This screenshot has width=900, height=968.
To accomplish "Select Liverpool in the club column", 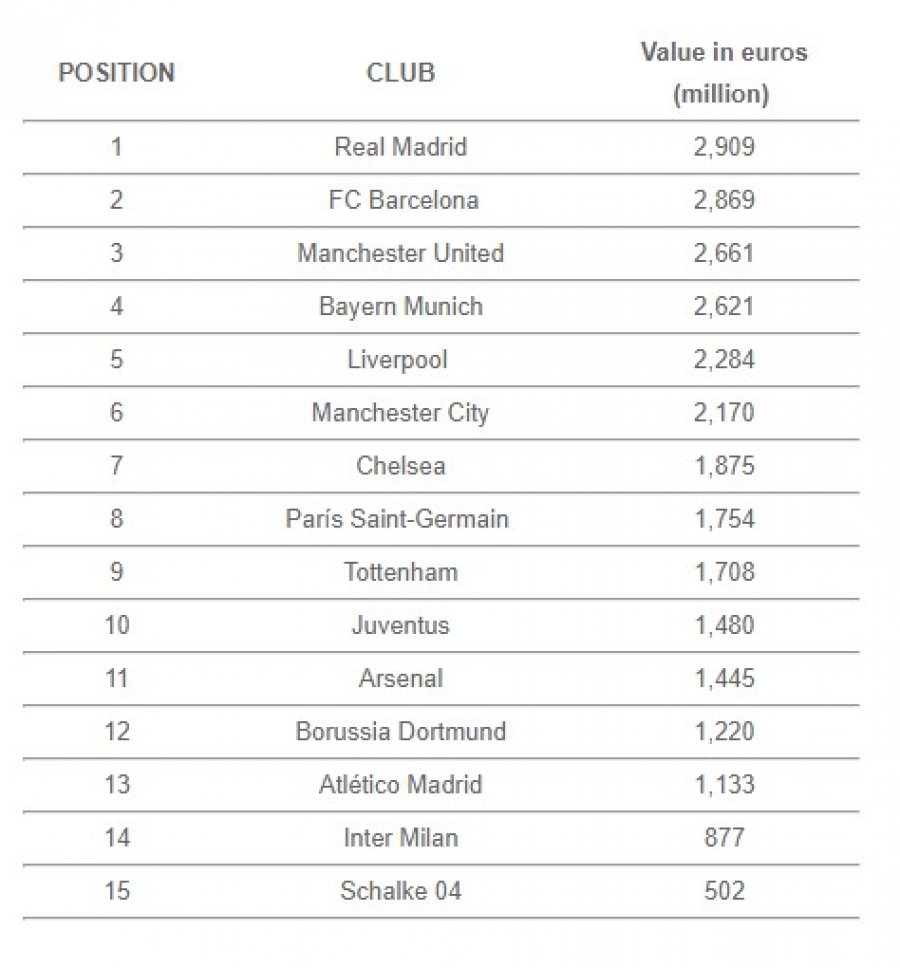I will coord(398,360).
